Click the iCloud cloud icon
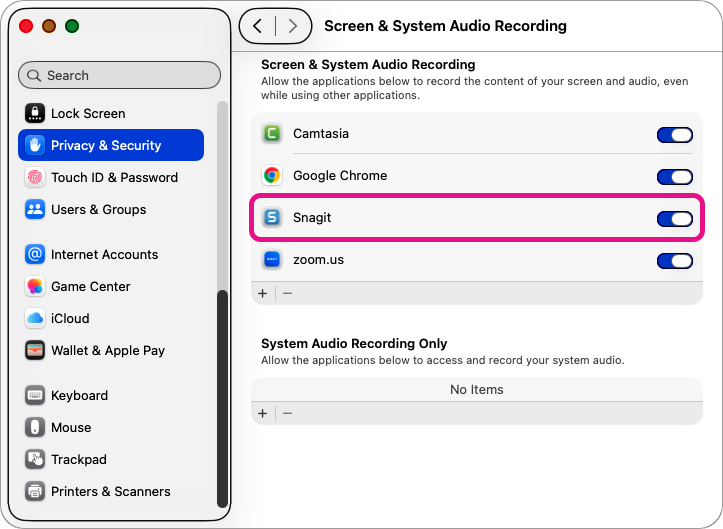Screen dimensions: 723x529 pos(35,318)
